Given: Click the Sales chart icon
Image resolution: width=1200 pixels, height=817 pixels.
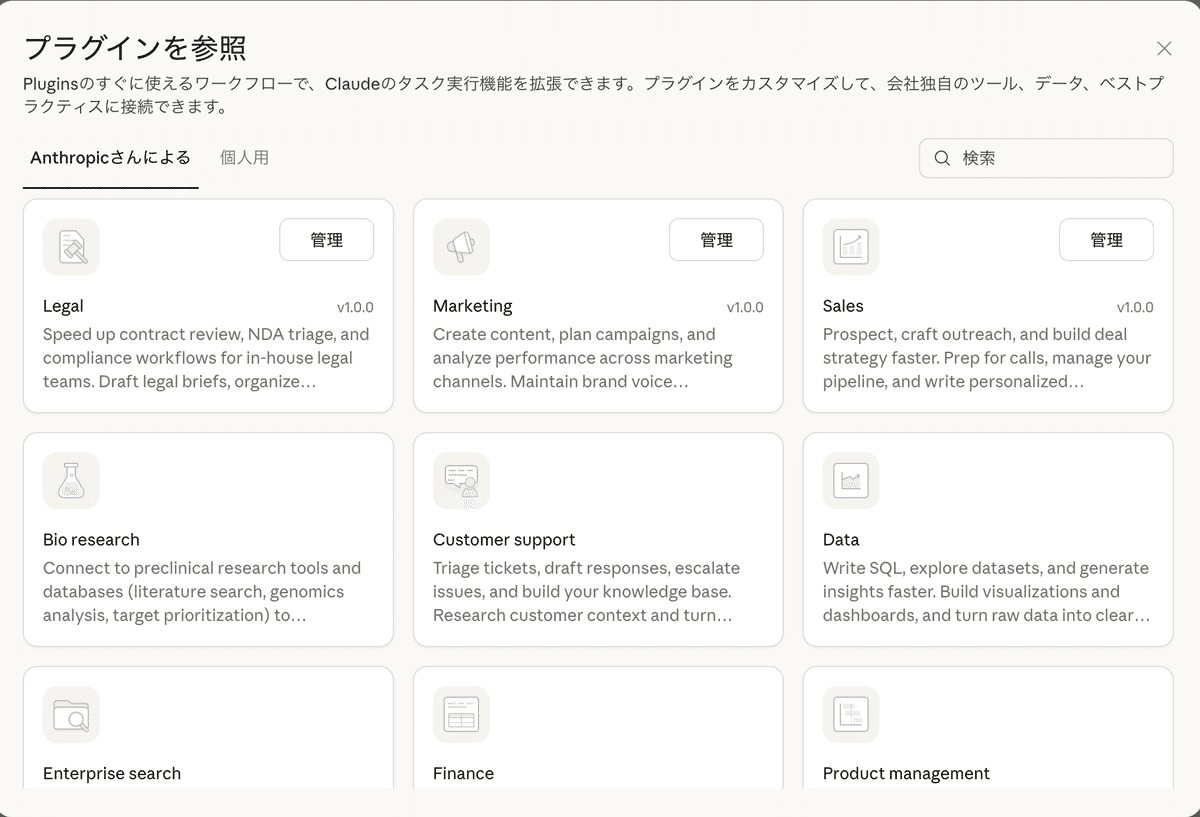Looking at the screenshot, I should tap(851, 247).
